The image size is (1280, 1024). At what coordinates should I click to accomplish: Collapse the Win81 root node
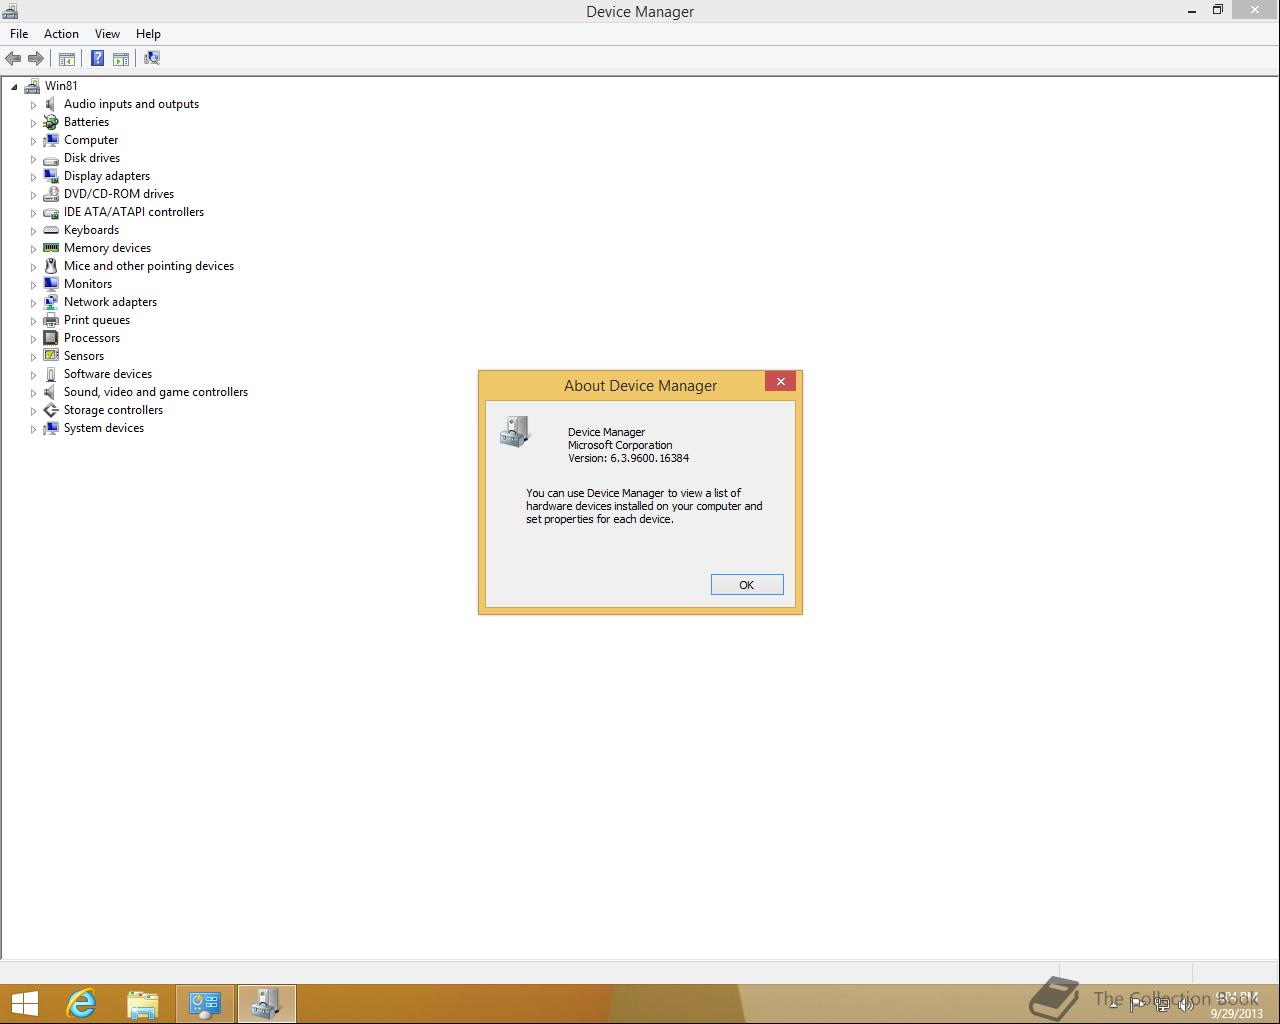[x=14, y=87]
